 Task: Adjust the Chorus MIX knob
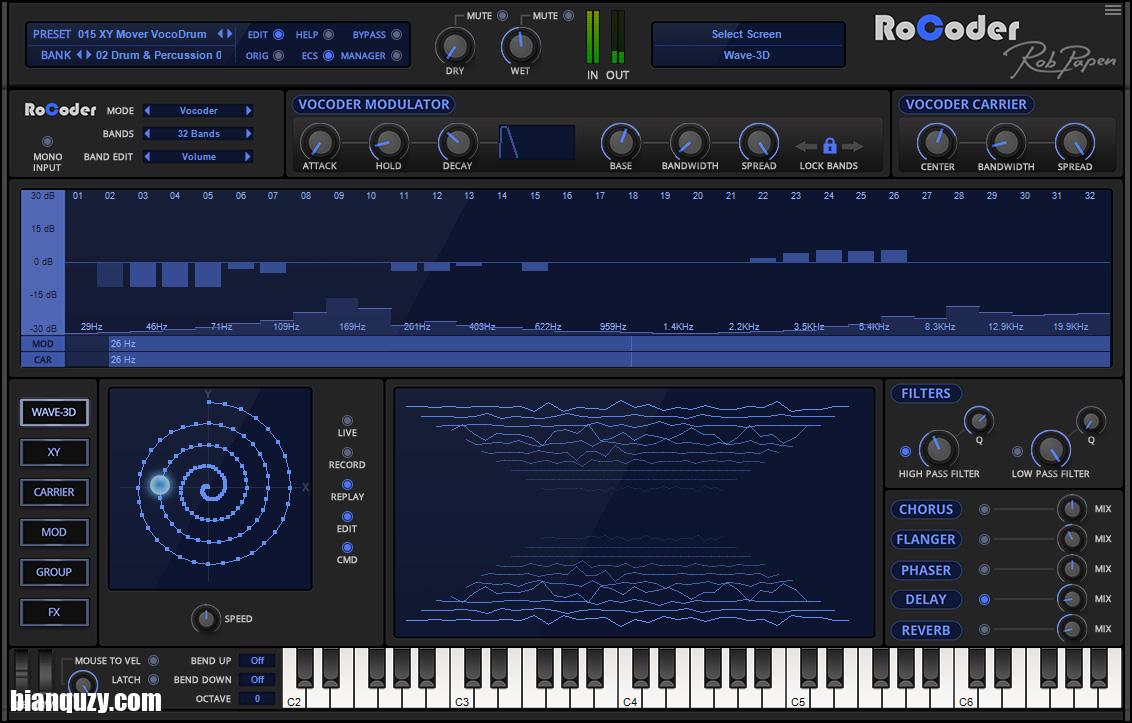pyautogui.click(x=1071, y=508)
